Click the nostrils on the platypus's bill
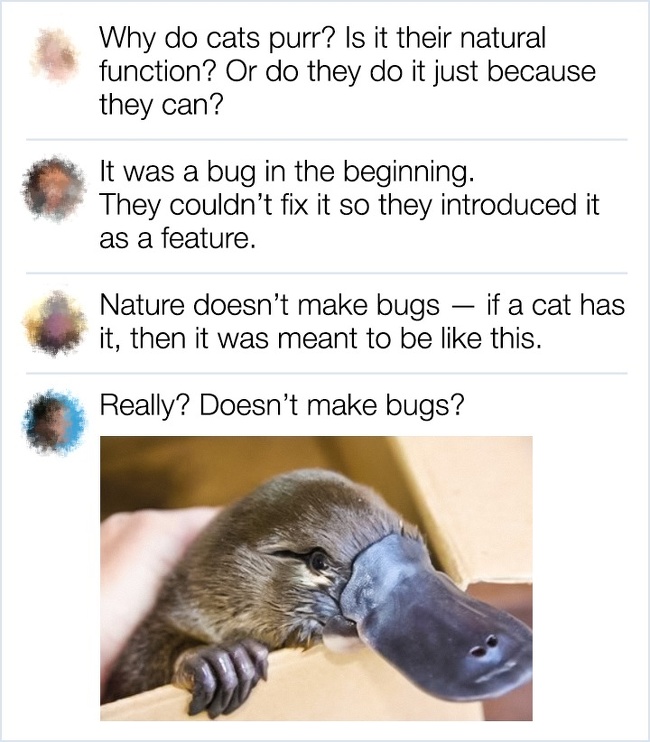Screen dimensions: 650x742 point(485,647)
